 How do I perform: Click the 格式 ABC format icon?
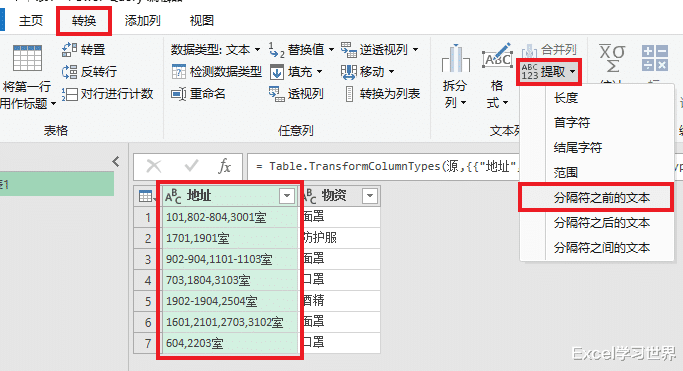coord(497,56)
